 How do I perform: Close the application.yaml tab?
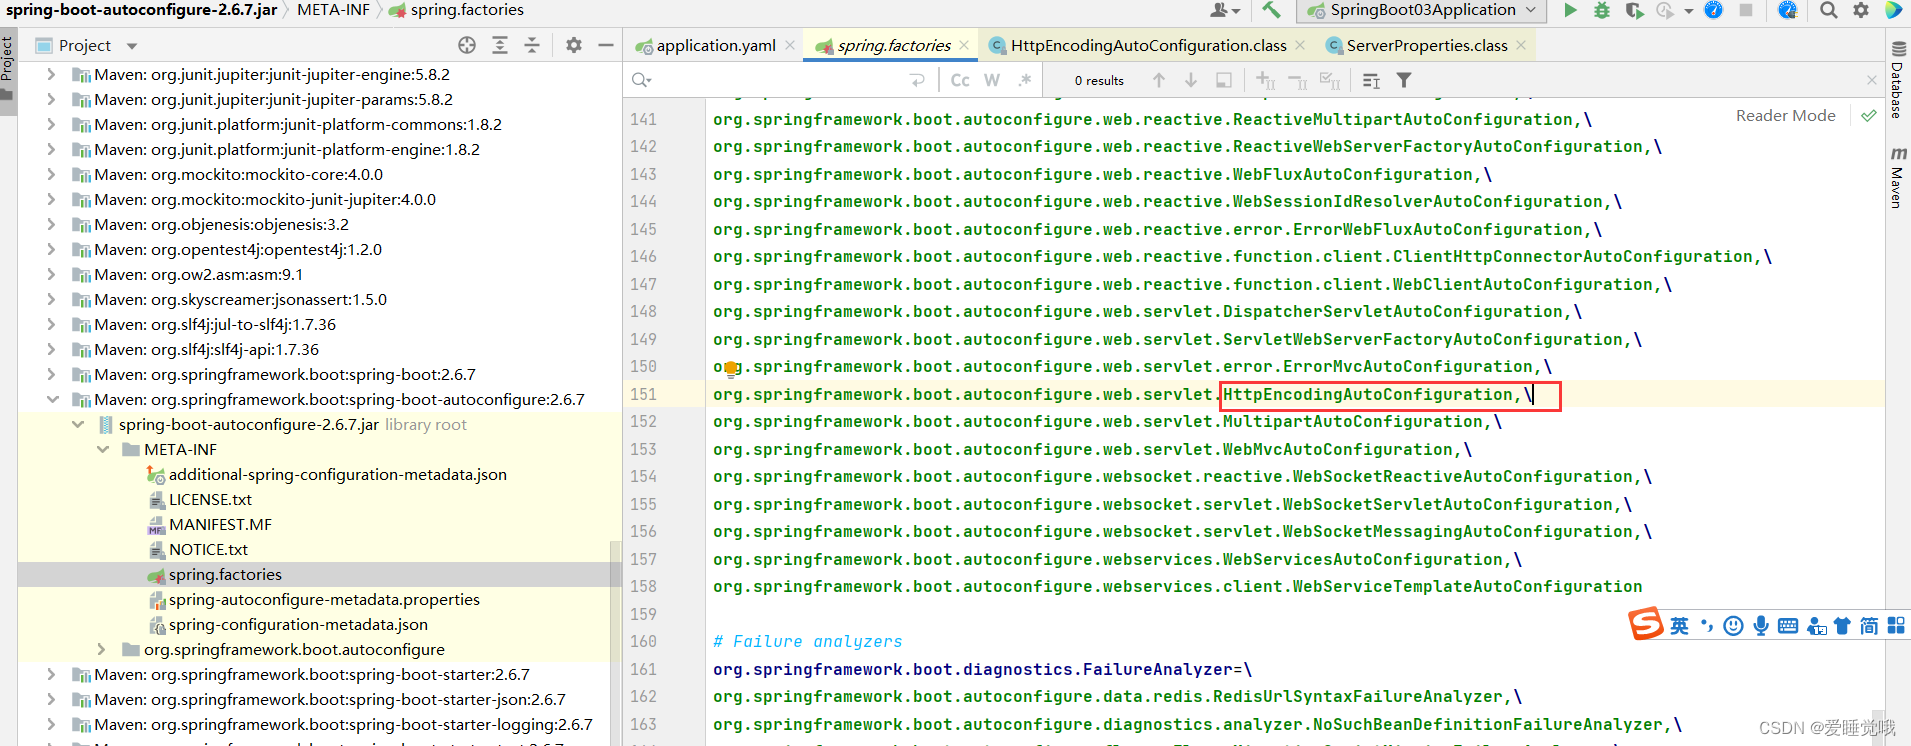pos(790,45)
